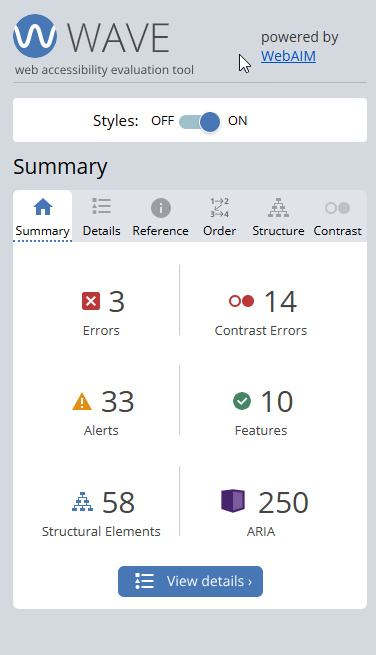Screen dimensions: 376x655
Task: Click the Styles ON label
Action: (237, 121)
